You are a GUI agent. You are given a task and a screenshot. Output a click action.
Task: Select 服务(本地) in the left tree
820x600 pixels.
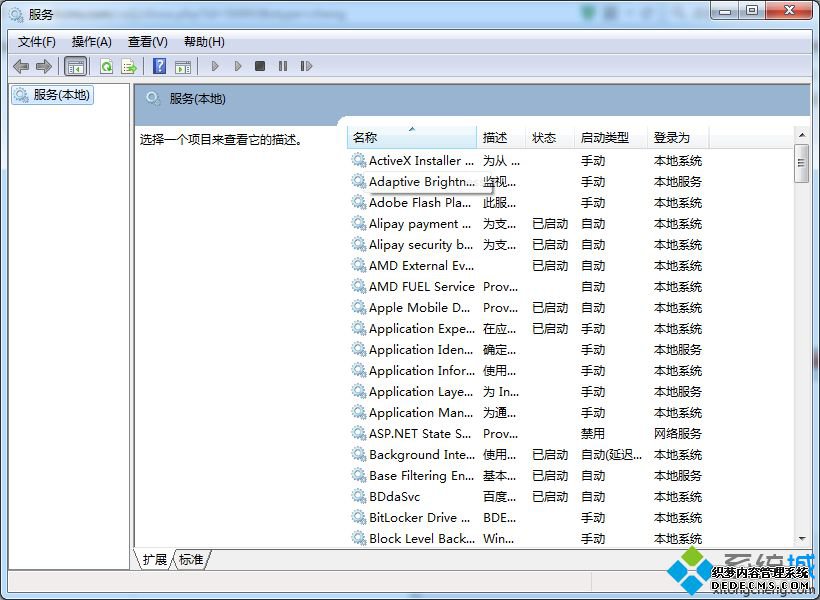click(x=52, y=95)
